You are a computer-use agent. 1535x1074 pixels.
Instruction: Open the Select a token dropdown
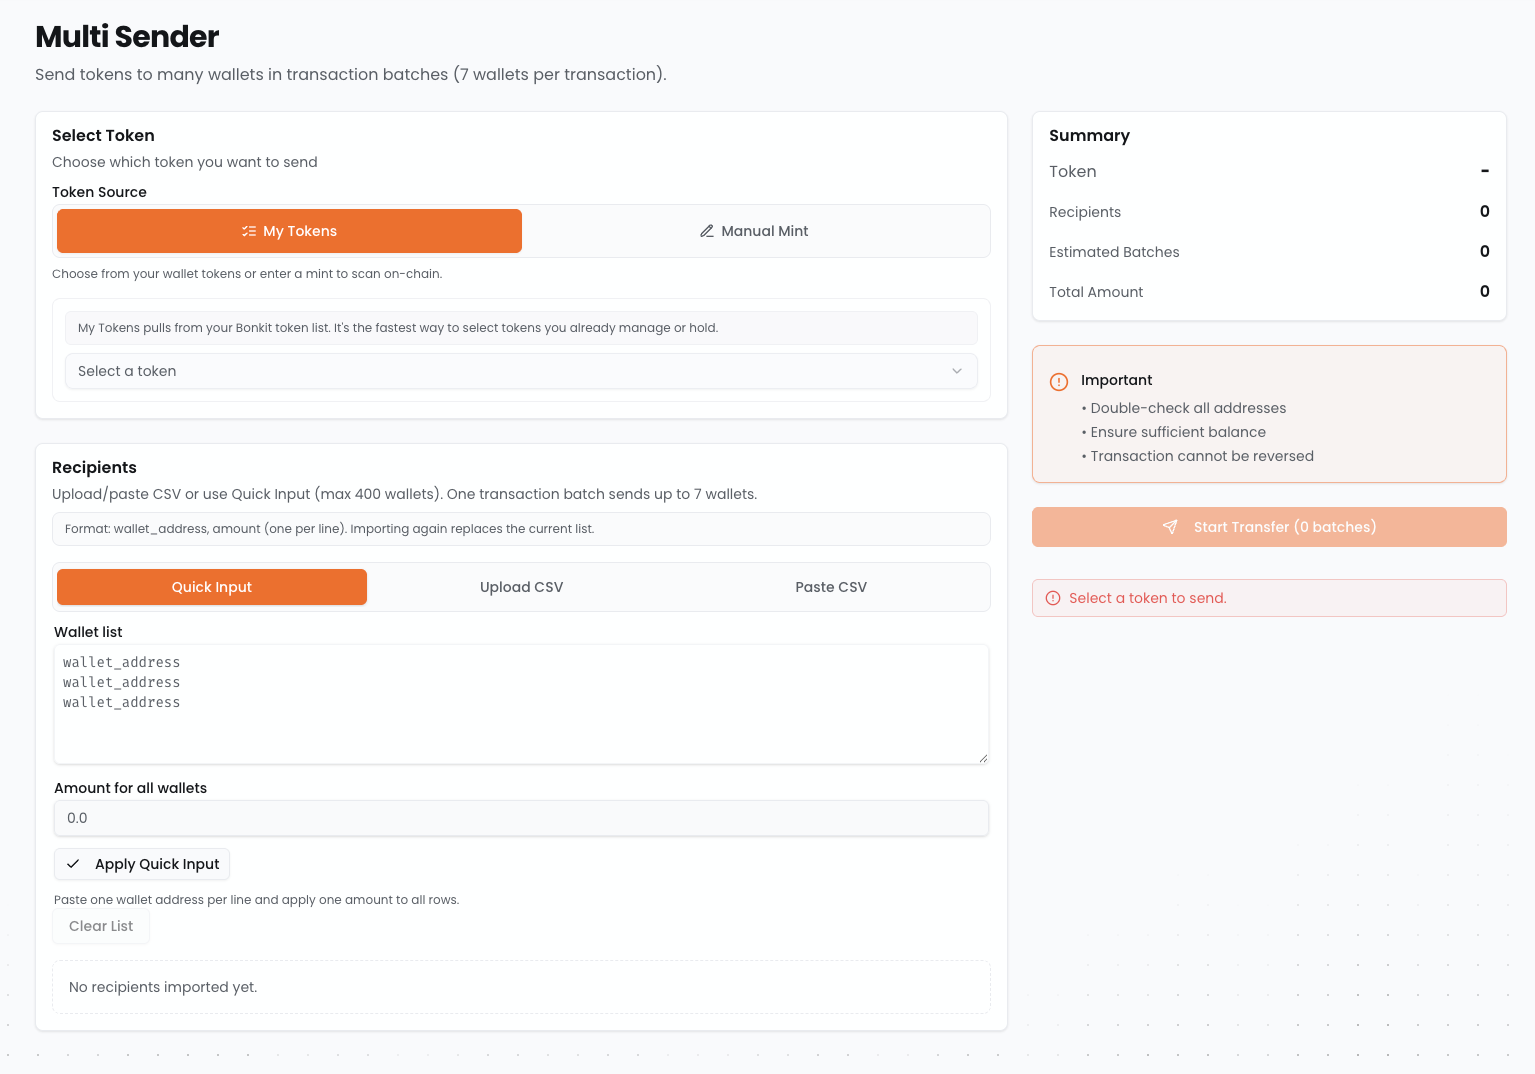[520, 371]
